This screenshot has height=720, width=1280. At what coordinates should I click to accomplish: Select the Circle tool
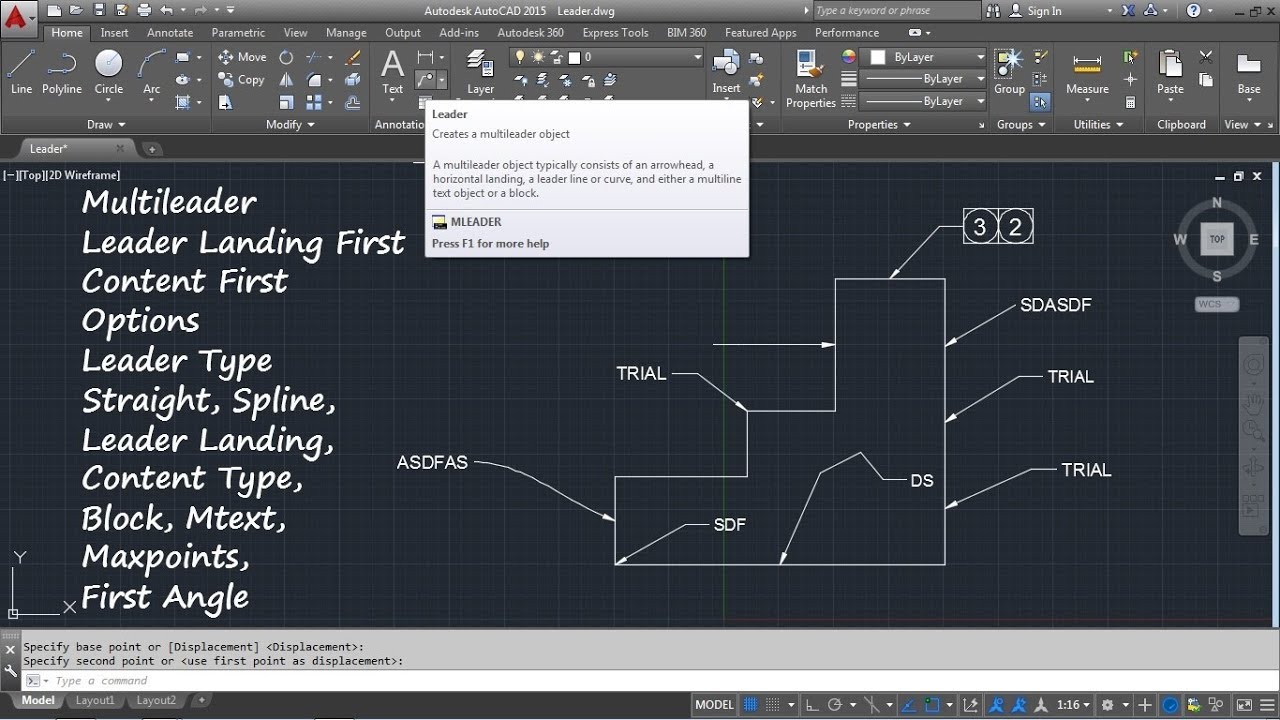point(109,72)
